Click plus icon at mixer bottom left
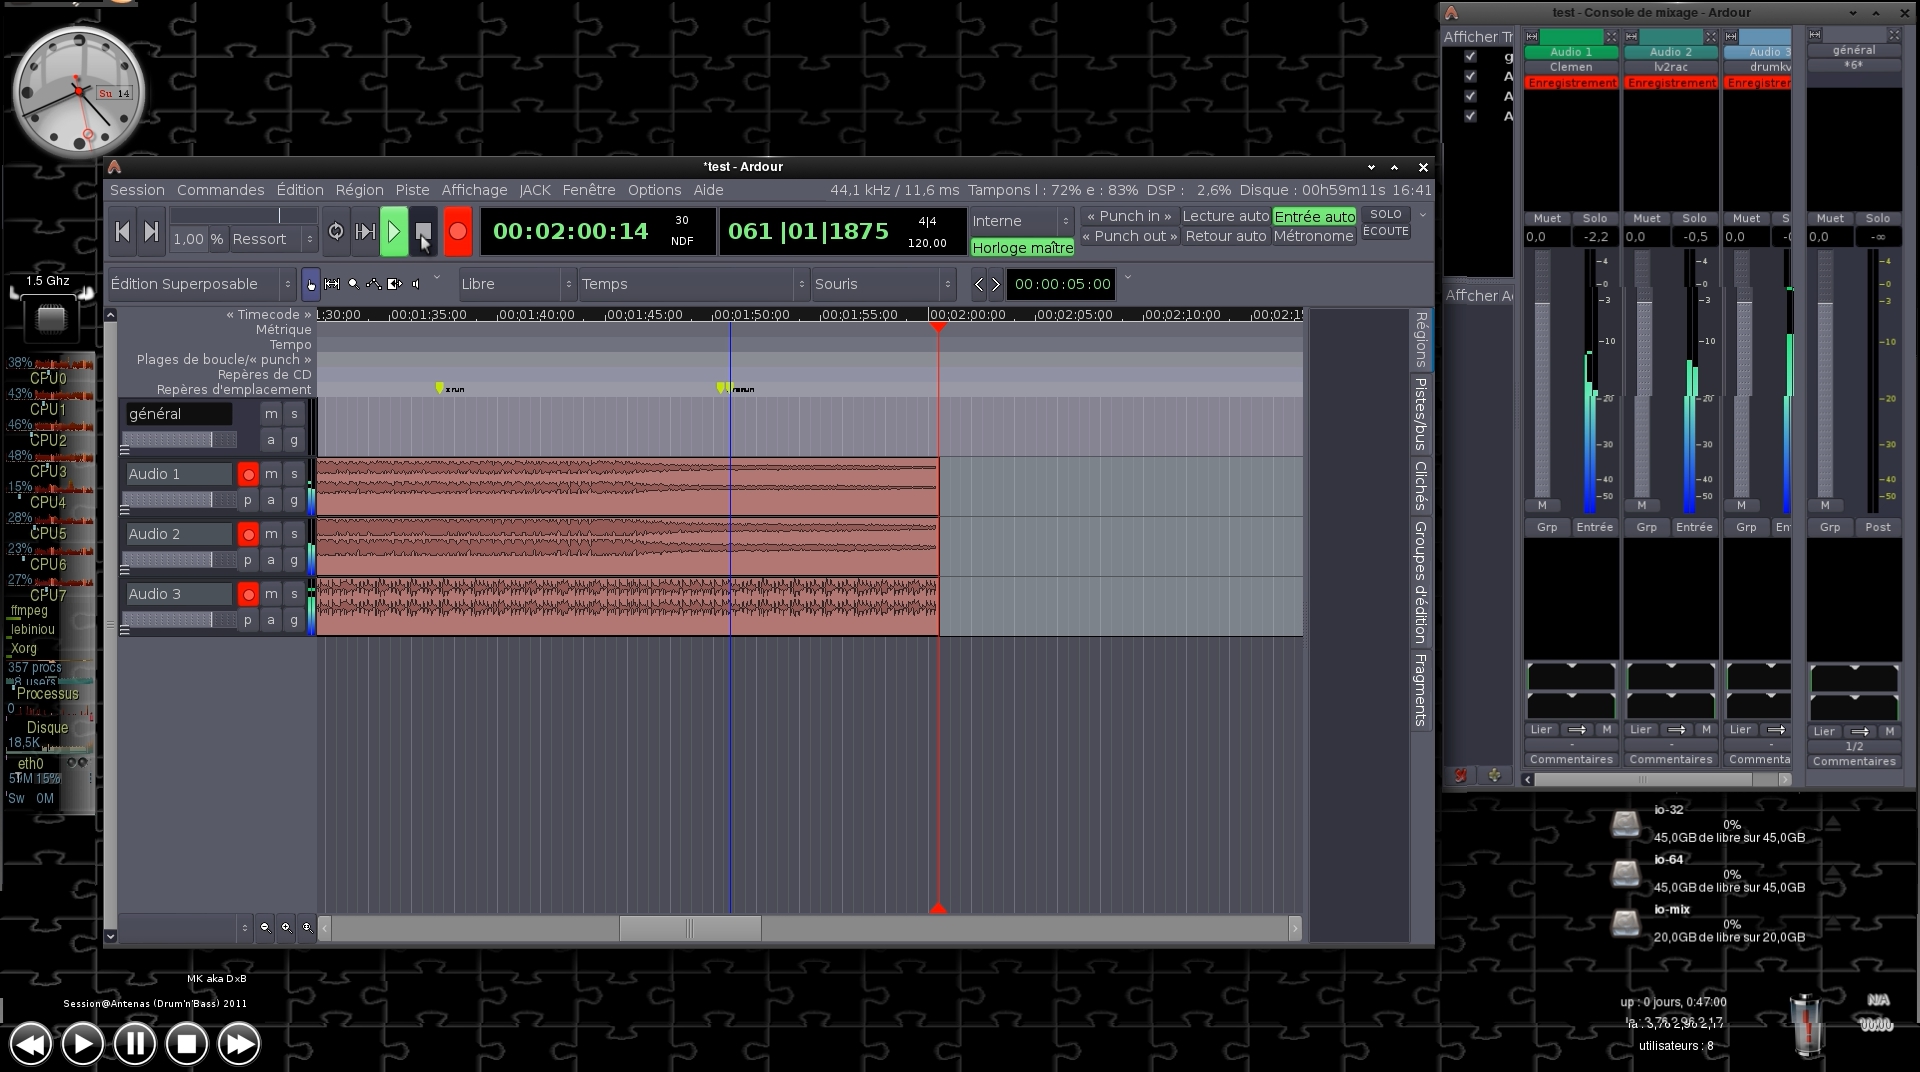1920x1072 pixels. click(1494, 775)
